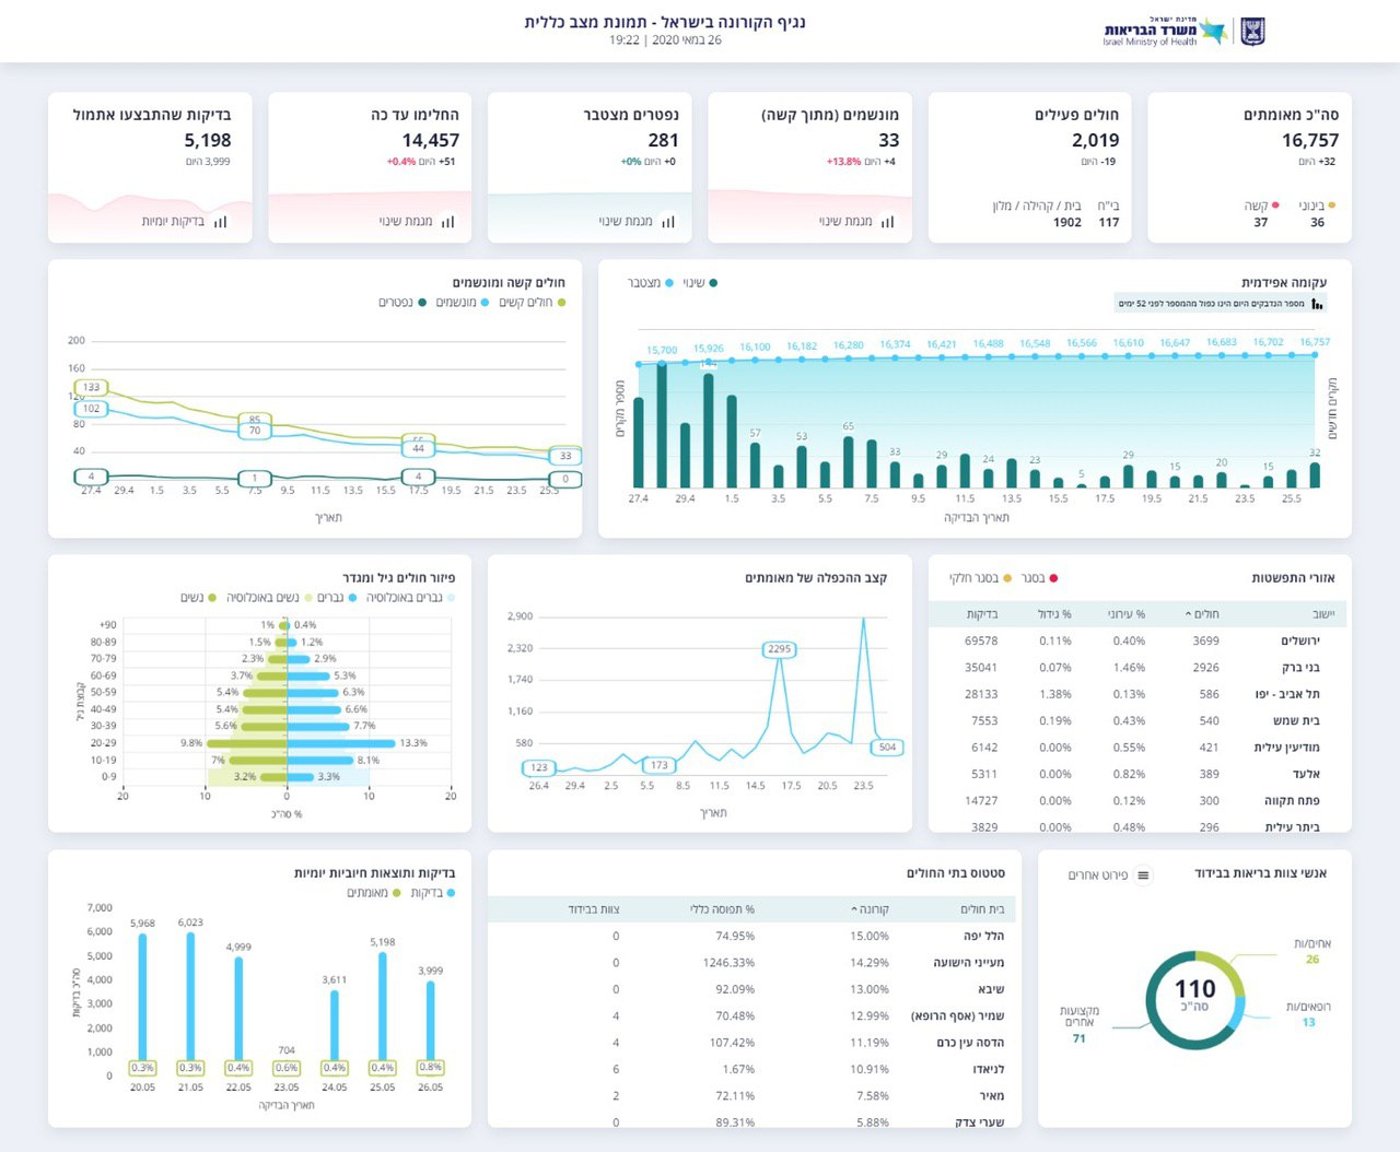
Task: Click the Israel state emblem in the header
Action: coord(1253,32)
